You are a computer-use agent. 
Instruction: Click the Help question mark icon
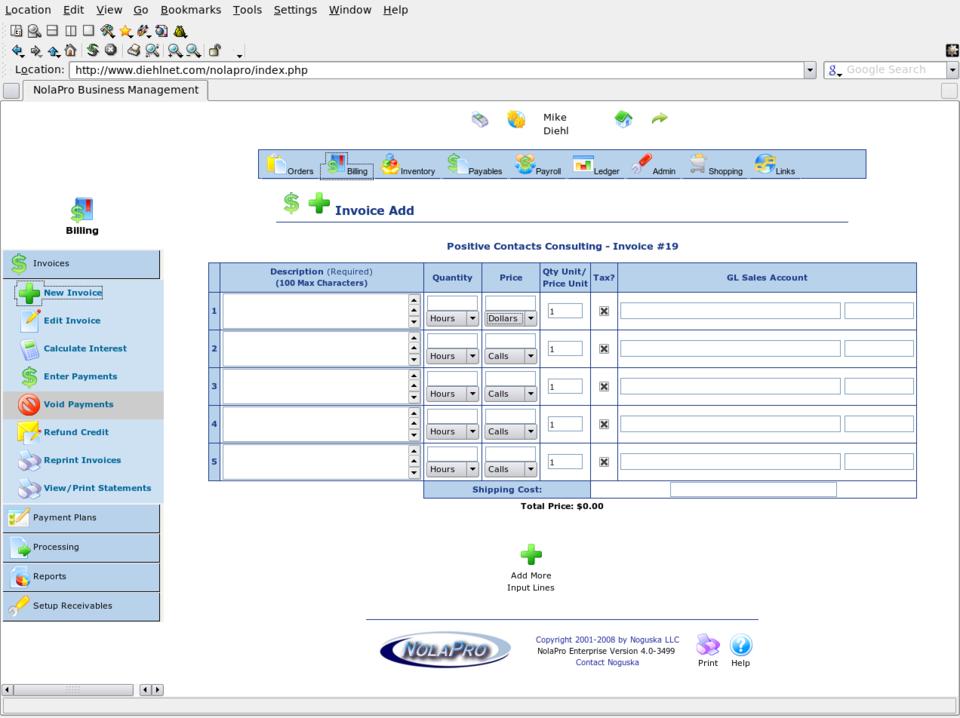740,645
